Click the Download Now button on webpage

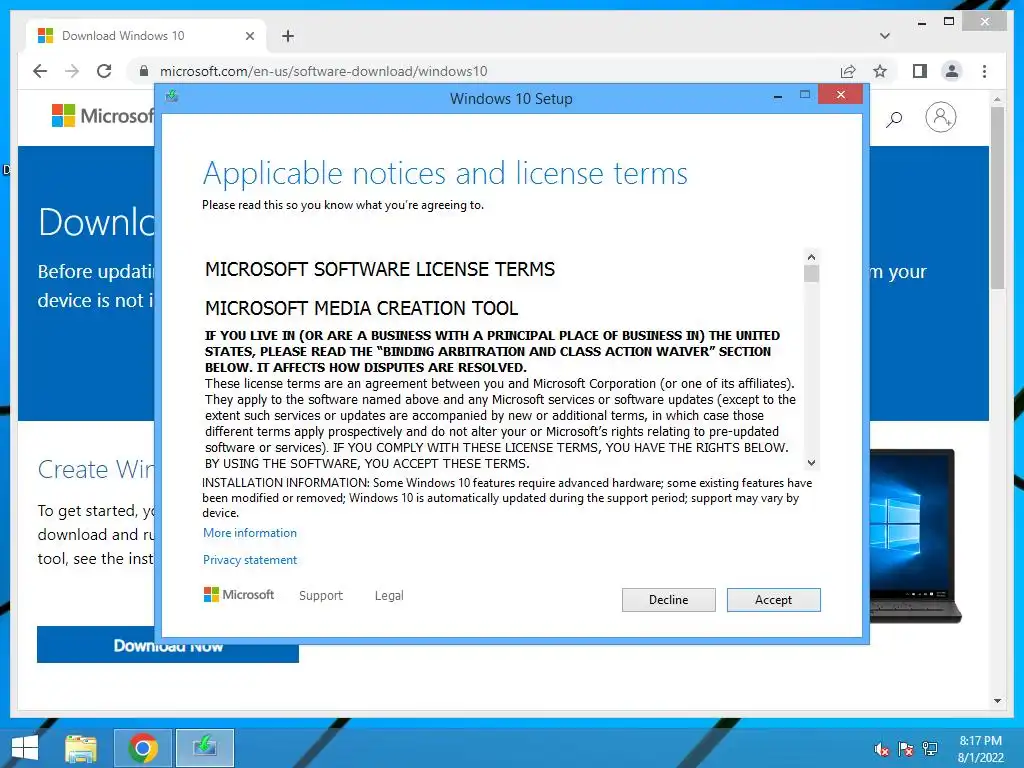coord(168,645)
